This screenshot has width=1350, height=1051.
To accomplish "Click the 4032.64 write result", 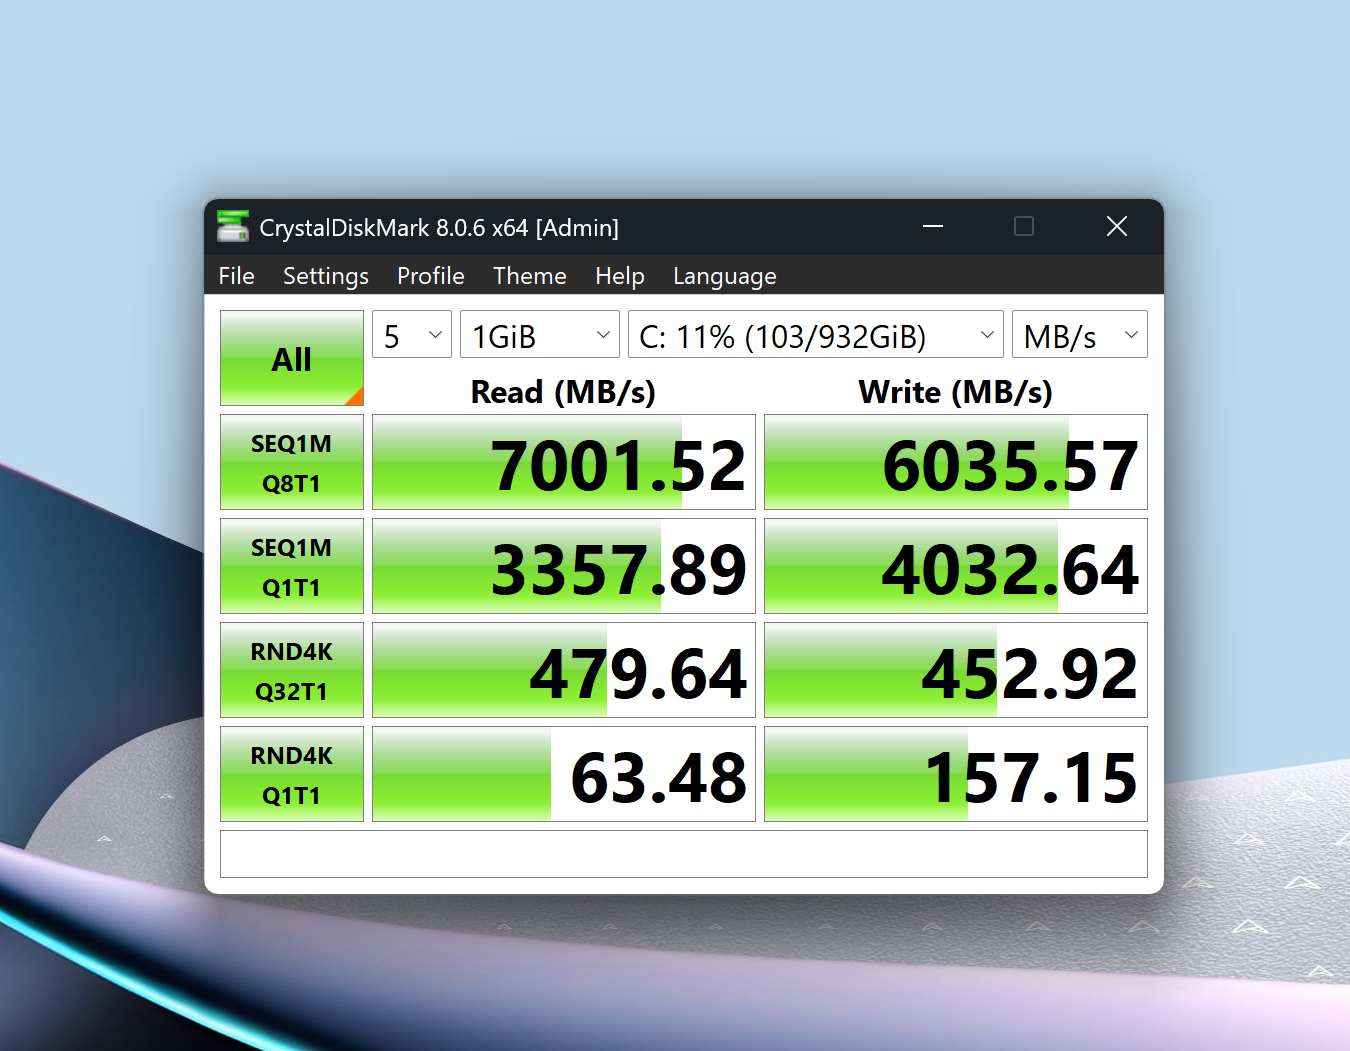I will (x=956, y=566).
